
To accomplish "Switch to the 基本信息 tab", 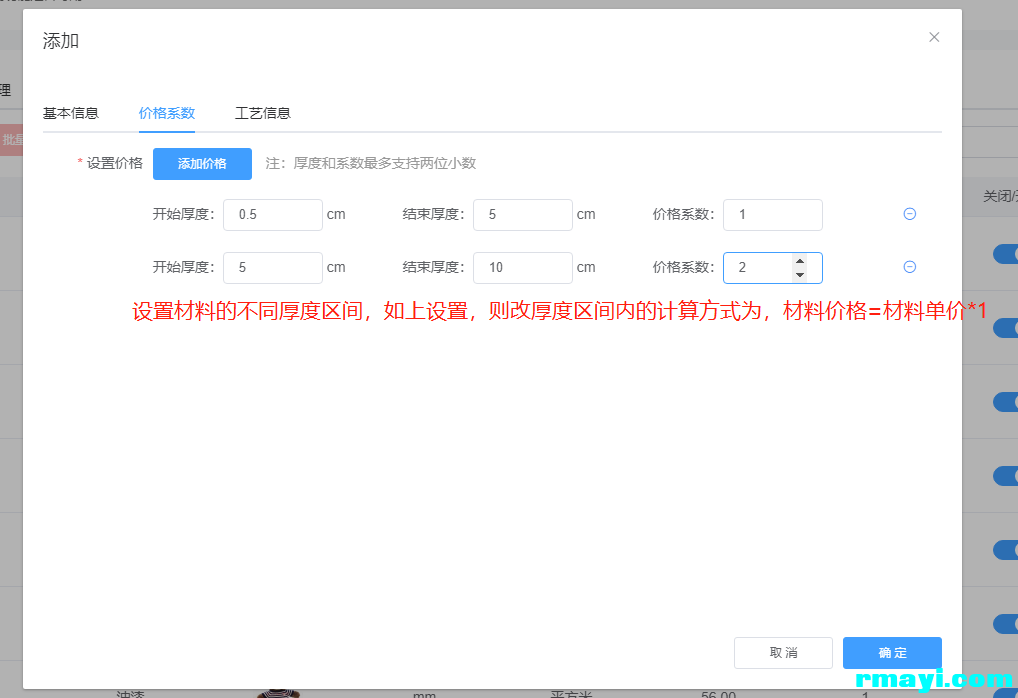I will [x=71, y=113].
